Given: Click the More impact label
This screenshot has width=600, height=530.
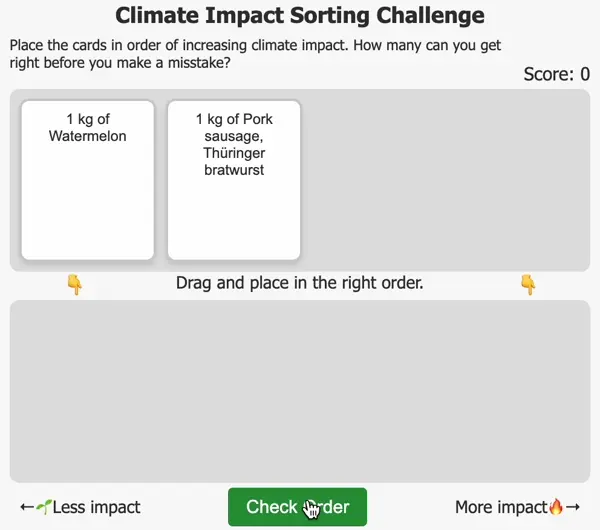Looking at the screenshot, I should (501, 507).
